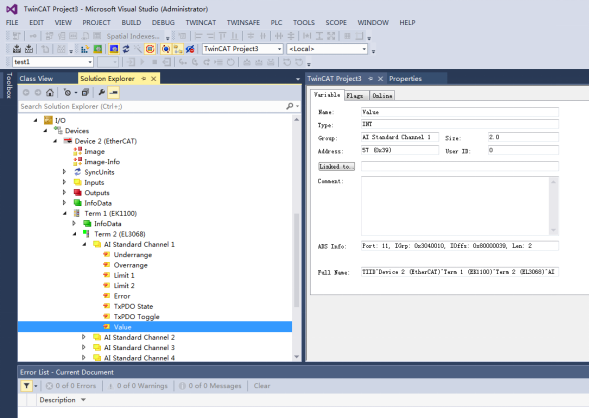Click the Term 2 (EL3068) terminal icon
This screenshot has width=590, height=418.
click(87, 234)
